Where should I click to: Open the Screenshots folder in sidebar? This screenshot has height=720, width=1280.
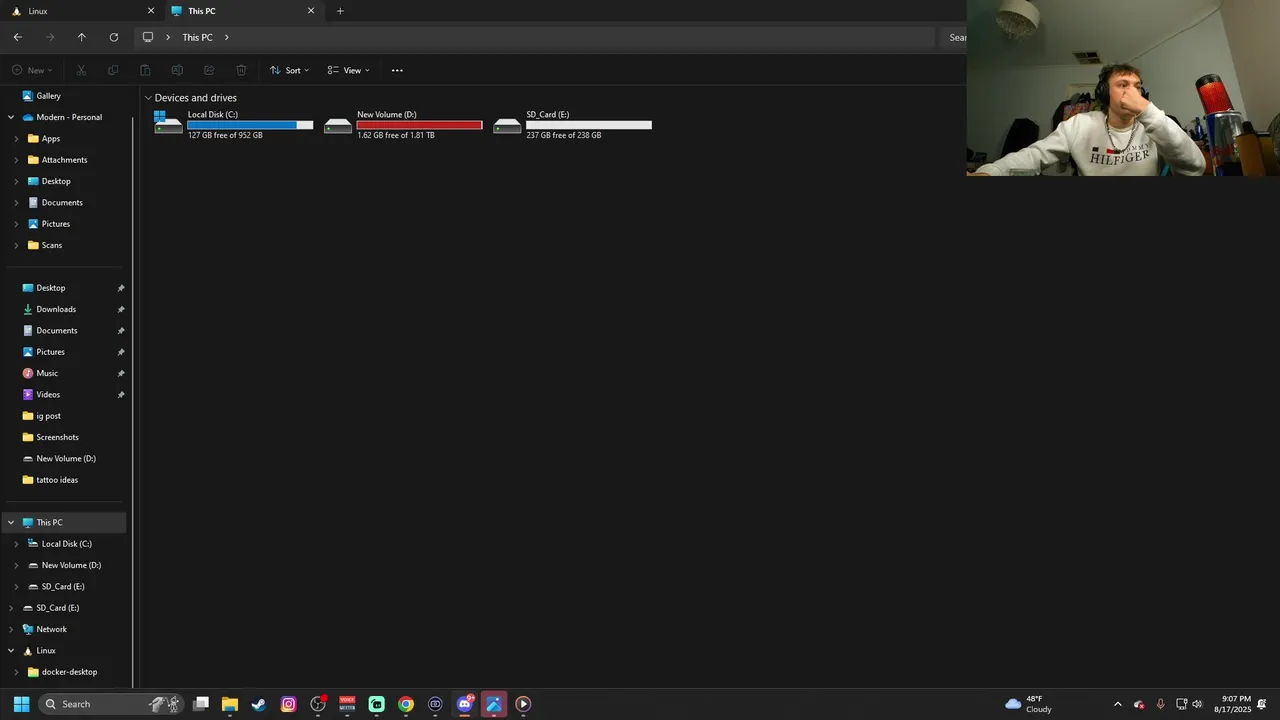tap(57, 437)
